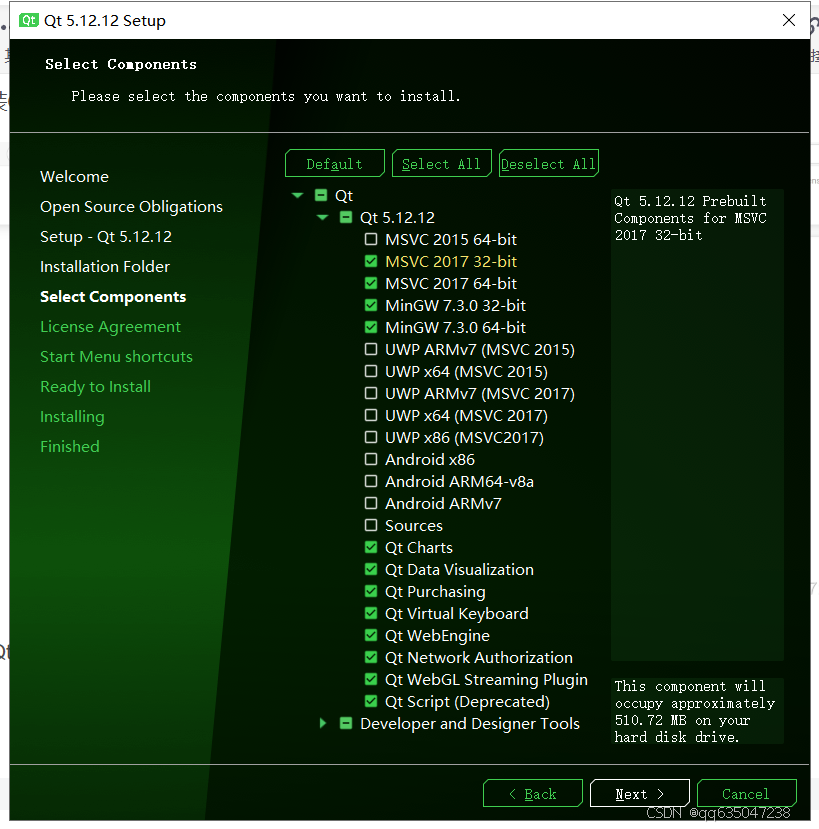The height and width of the screenshot is (829, 819).
Task: Click the Installing step in sidebar
Action: [72, 417]
